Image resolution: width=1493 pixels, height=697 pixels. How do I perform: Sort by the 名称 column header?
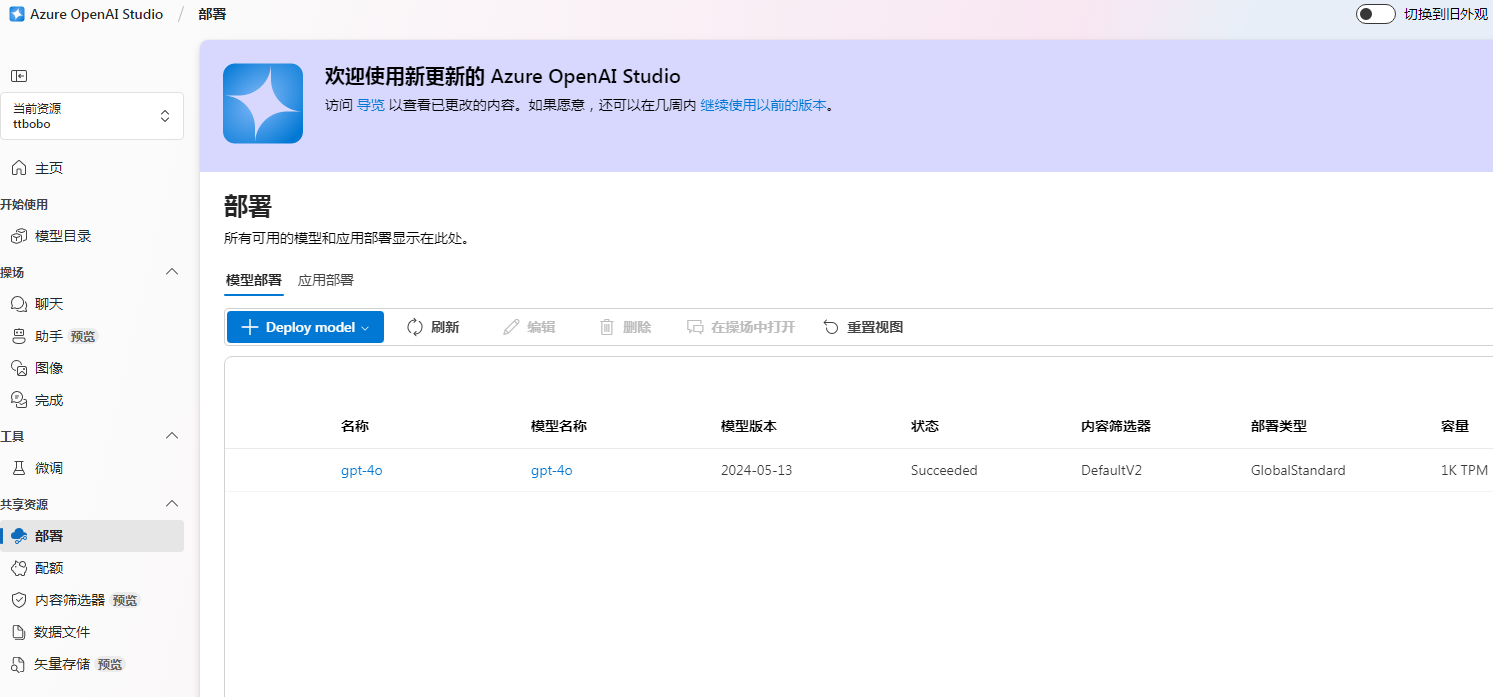click(x=355, y=426)
